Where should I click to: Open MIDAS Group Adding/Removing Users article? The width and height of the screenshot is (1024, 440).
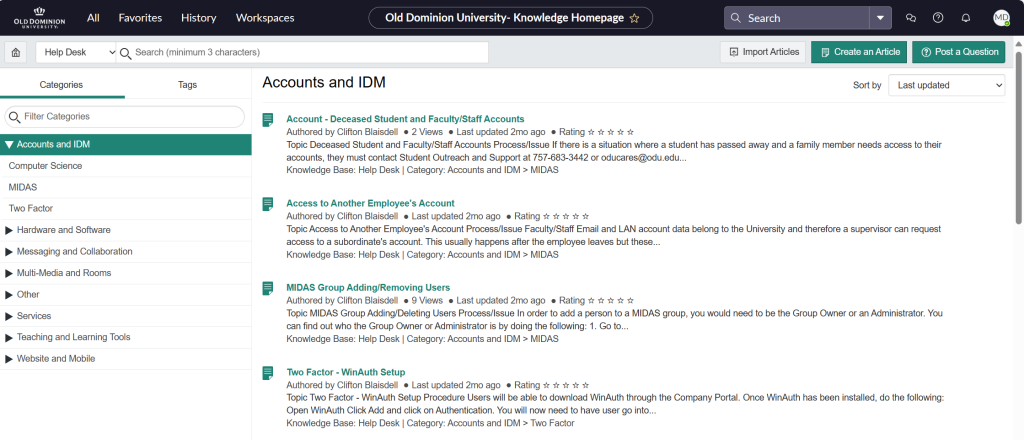(368, 287)
